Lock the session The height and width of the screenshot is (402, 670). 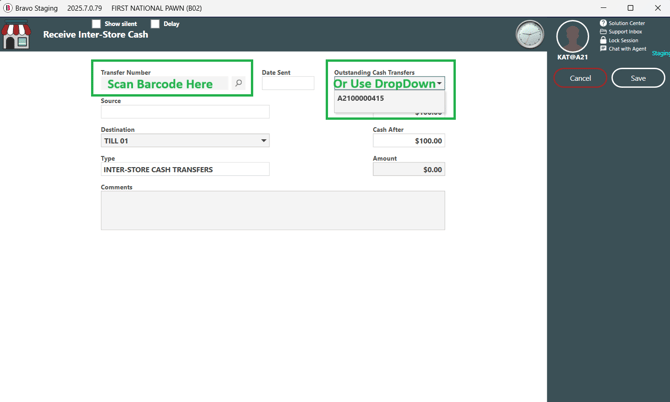619,40
